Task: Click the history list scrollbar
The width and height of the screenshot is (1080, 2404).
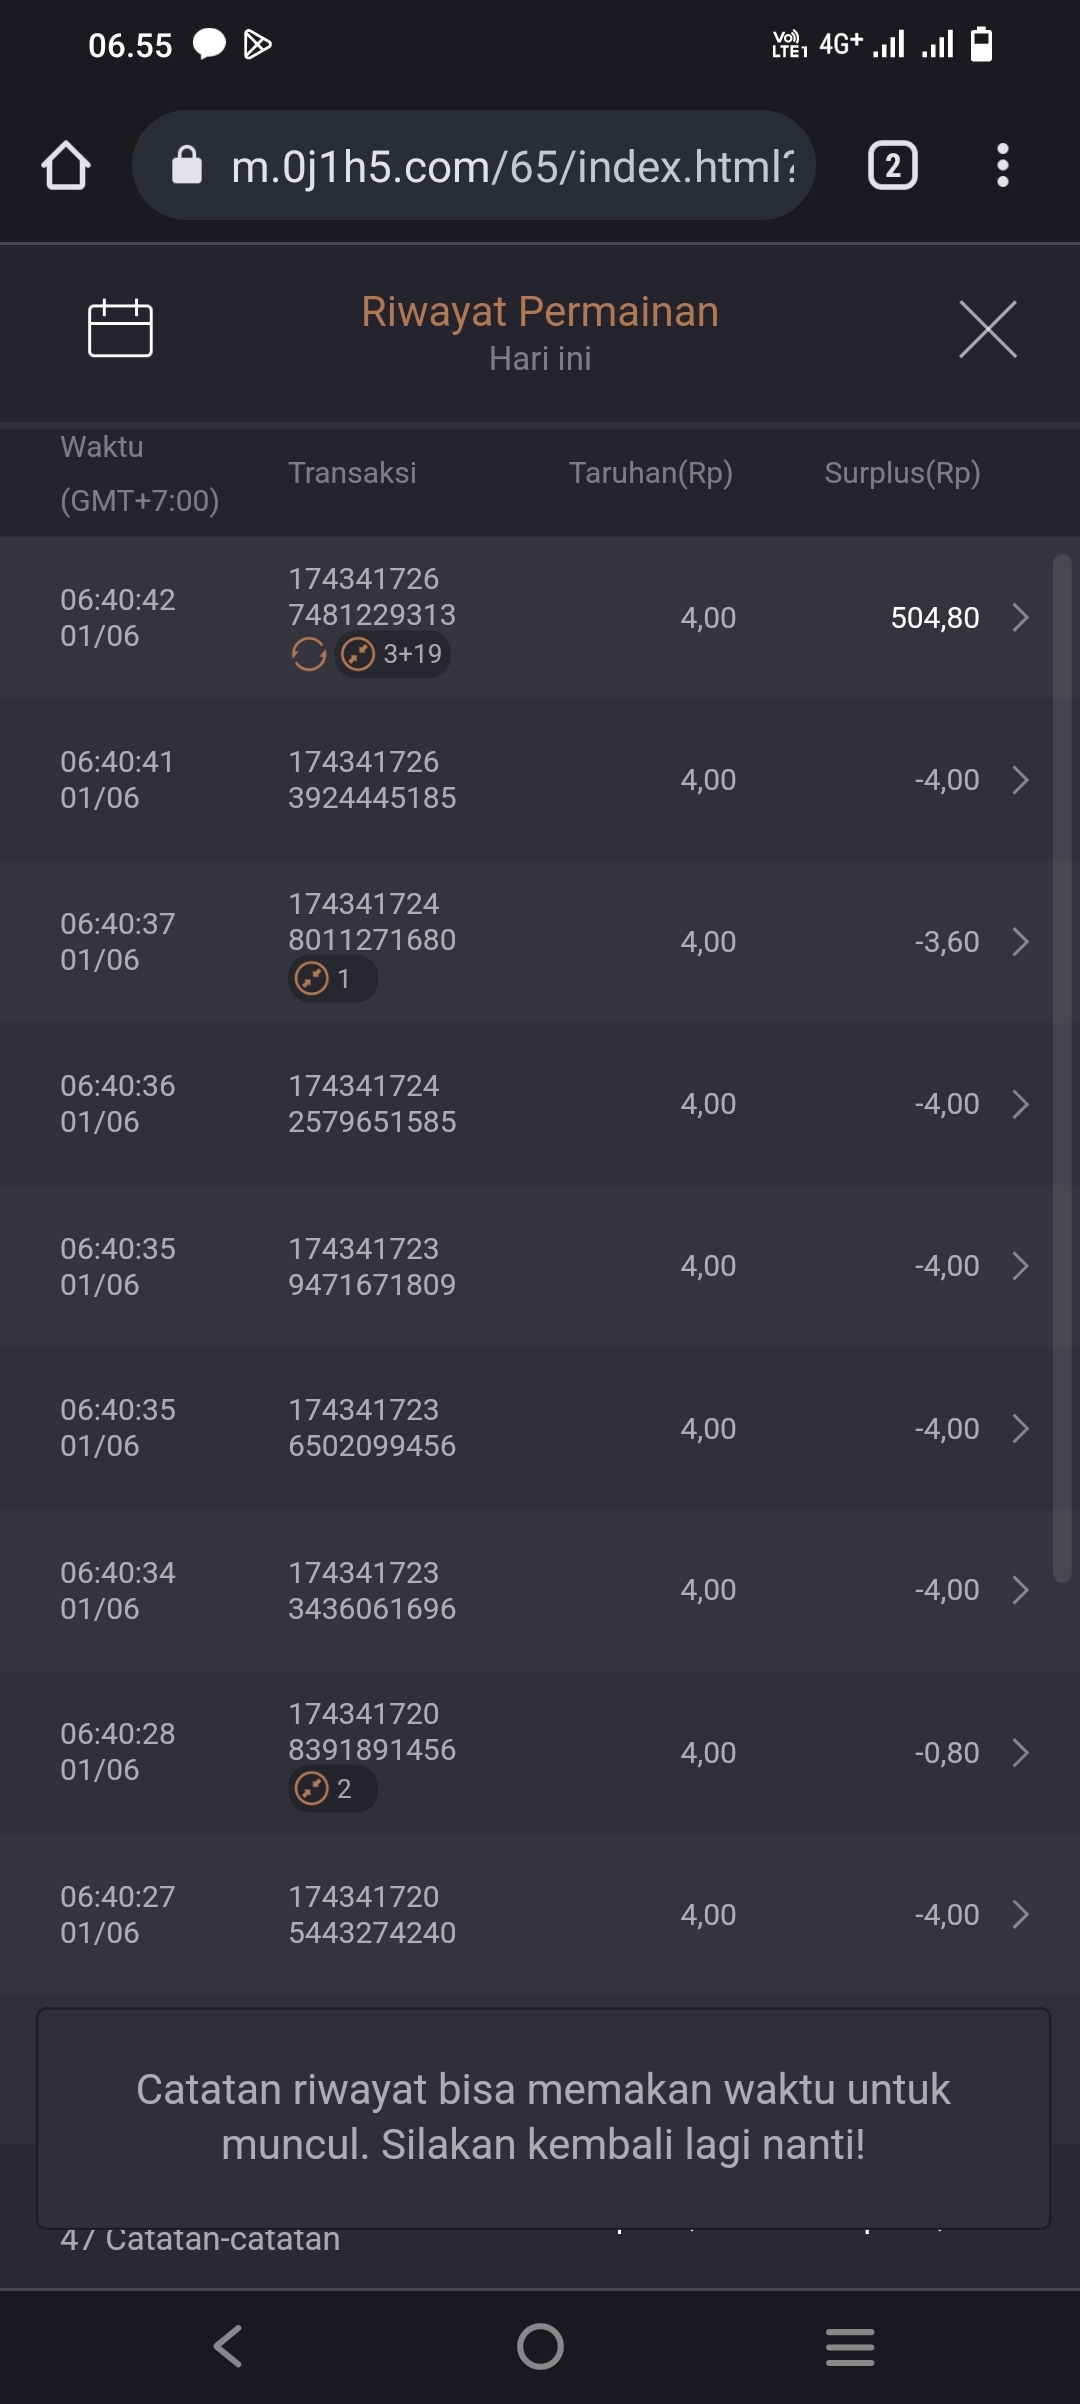Action: (x=1062, y=1068)
